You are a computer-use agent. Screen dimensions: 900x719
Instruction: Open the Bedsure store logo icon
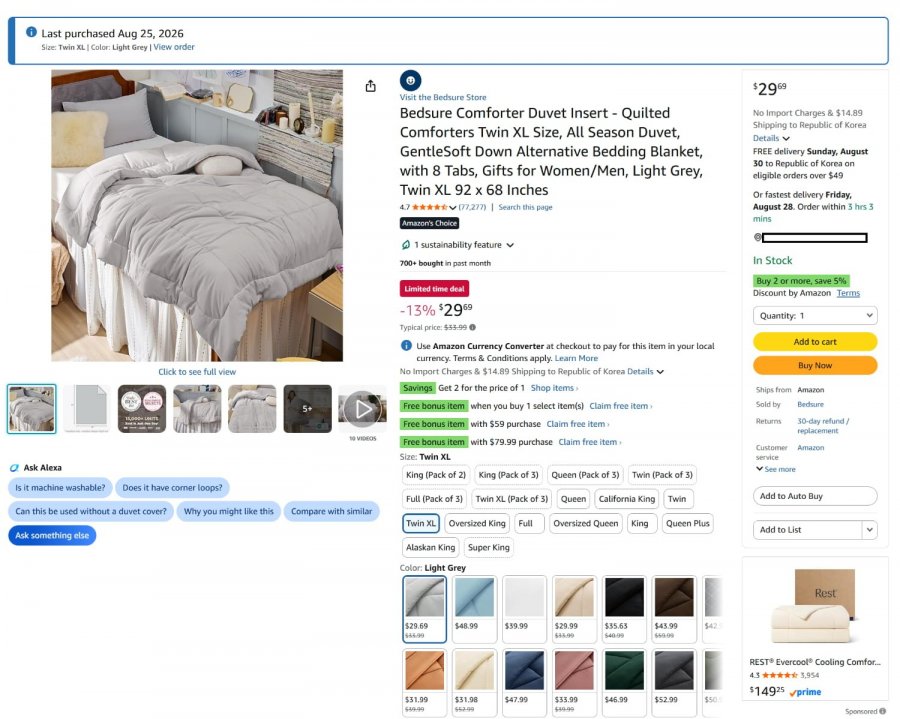[x=410, y=81]
